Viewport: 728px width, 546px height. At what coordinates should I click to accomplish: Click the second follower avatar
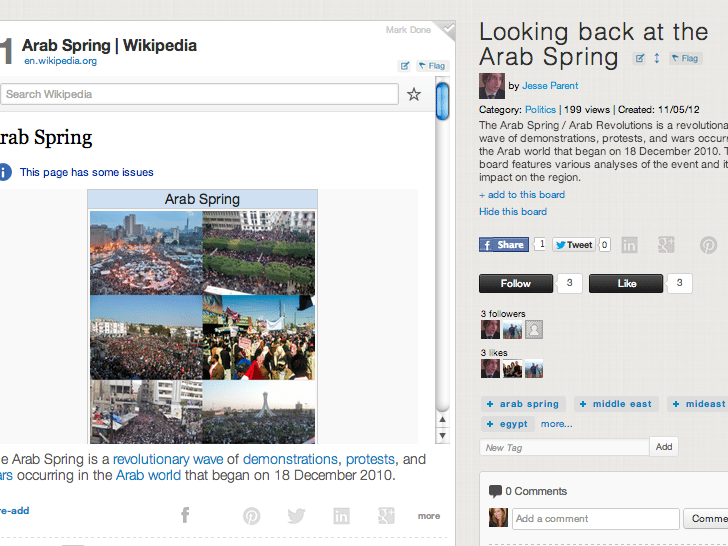click(x=512, y=330)
